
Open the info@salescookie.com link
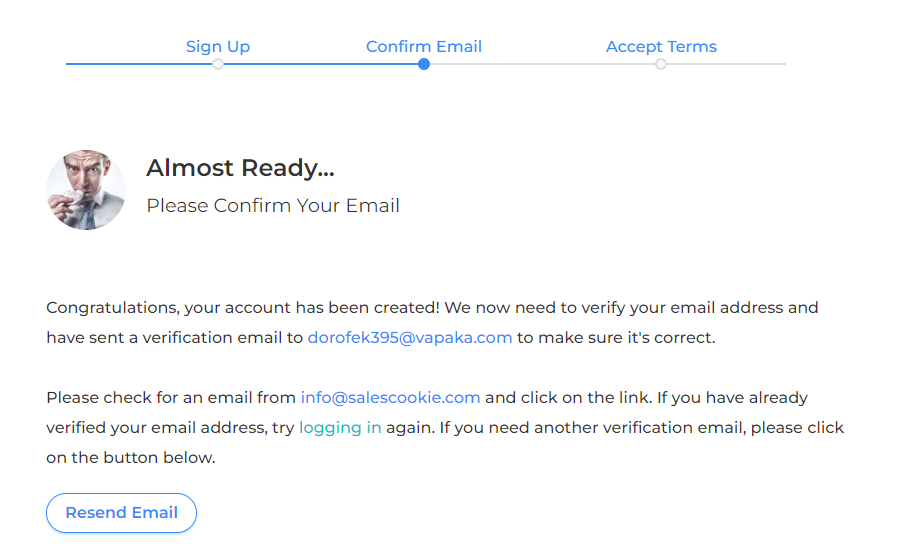tap(390, 397)
